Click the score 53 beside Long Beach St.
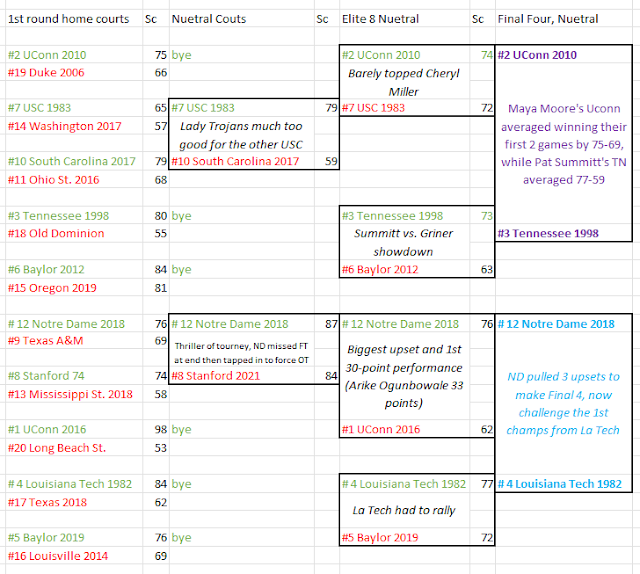 point(156,448)
